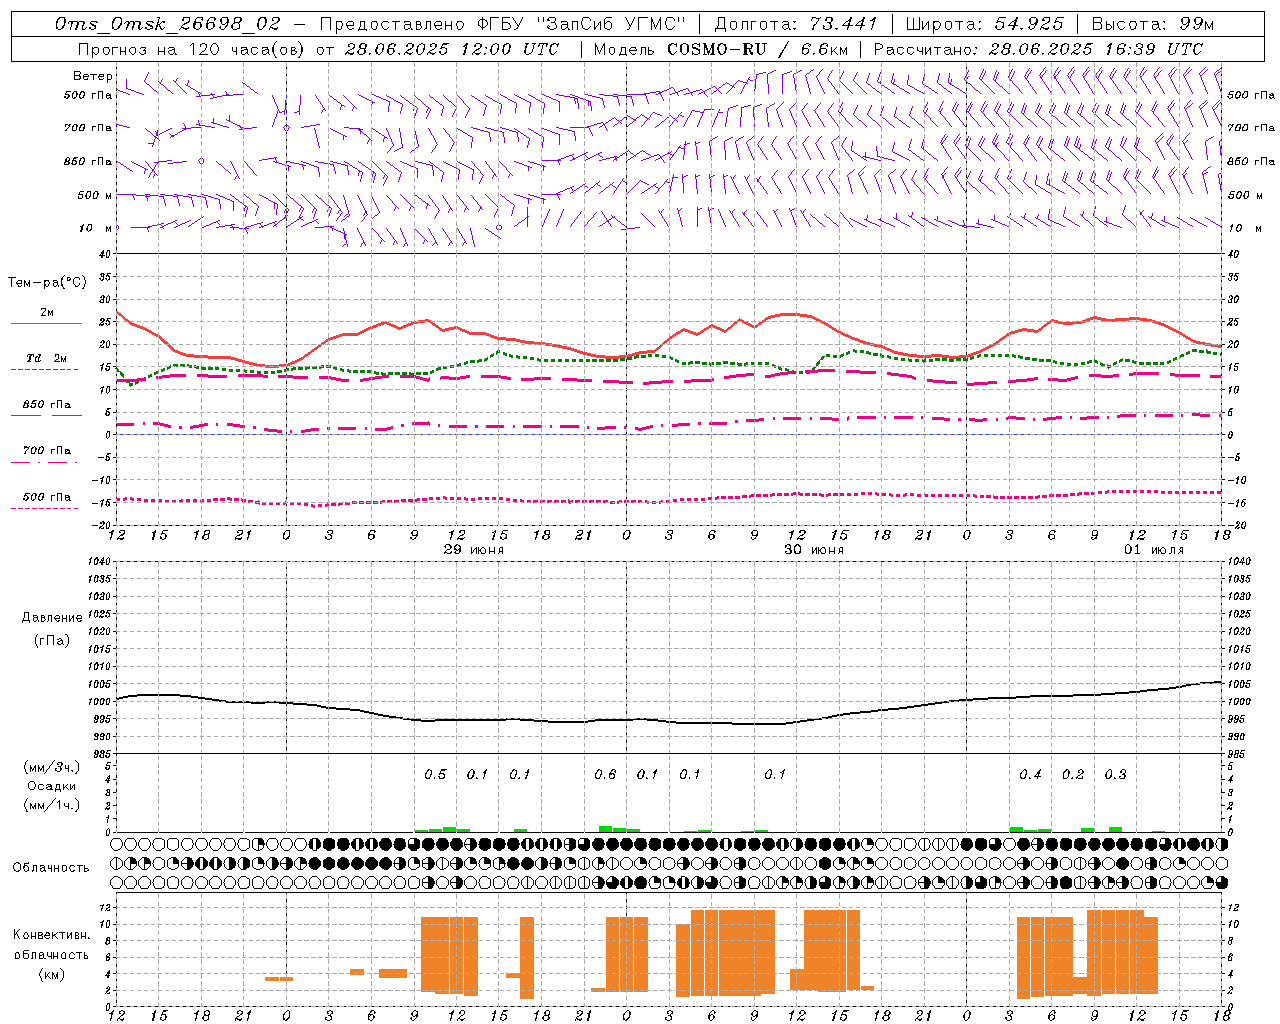The image size is (1280, 1024).
Task: Click the 0.2 precipitation value
Action: pyautogui.click(x=1073, y=774)
